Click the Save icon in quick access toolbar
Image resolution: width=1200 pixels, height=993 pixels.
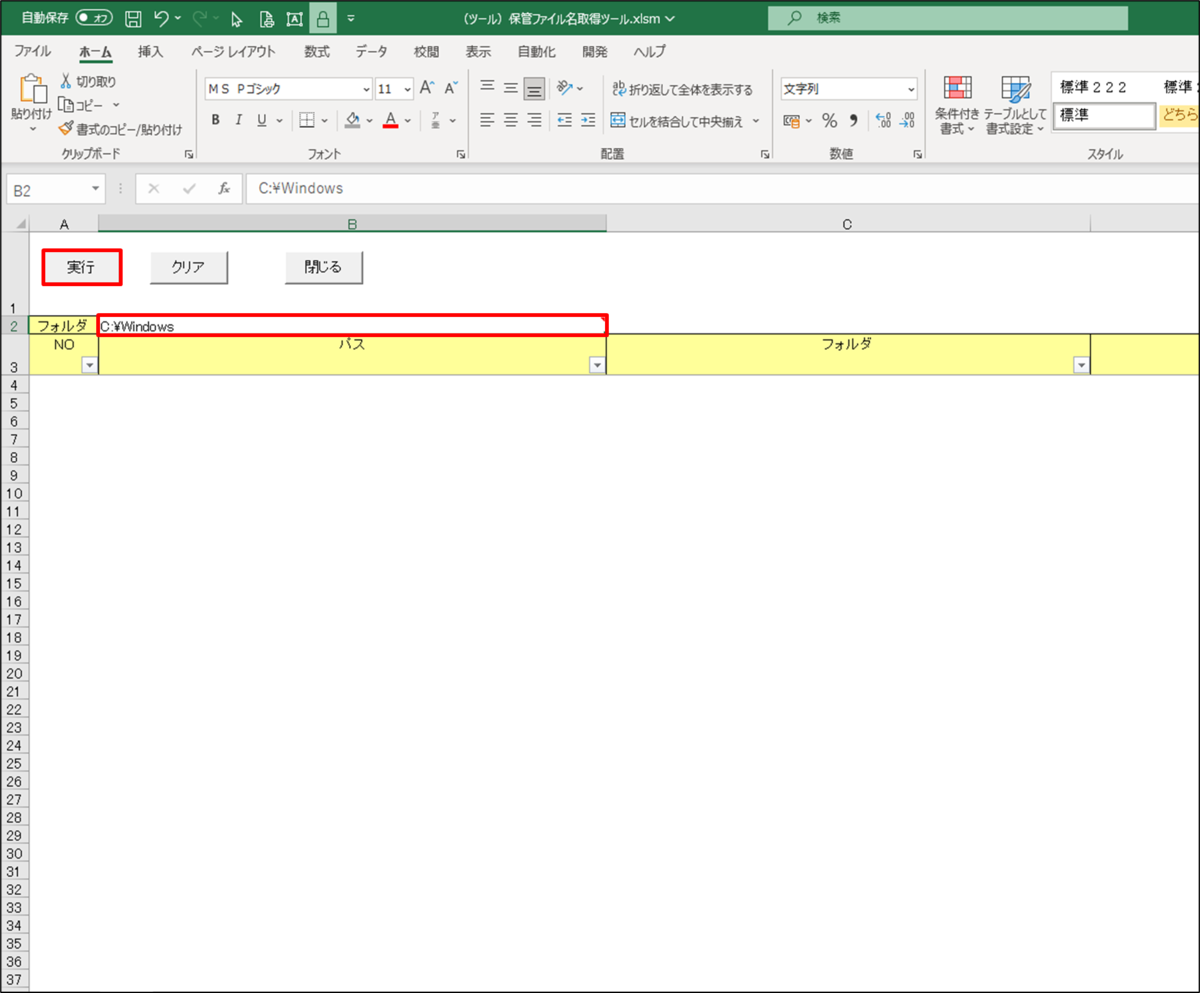[133, 18]
